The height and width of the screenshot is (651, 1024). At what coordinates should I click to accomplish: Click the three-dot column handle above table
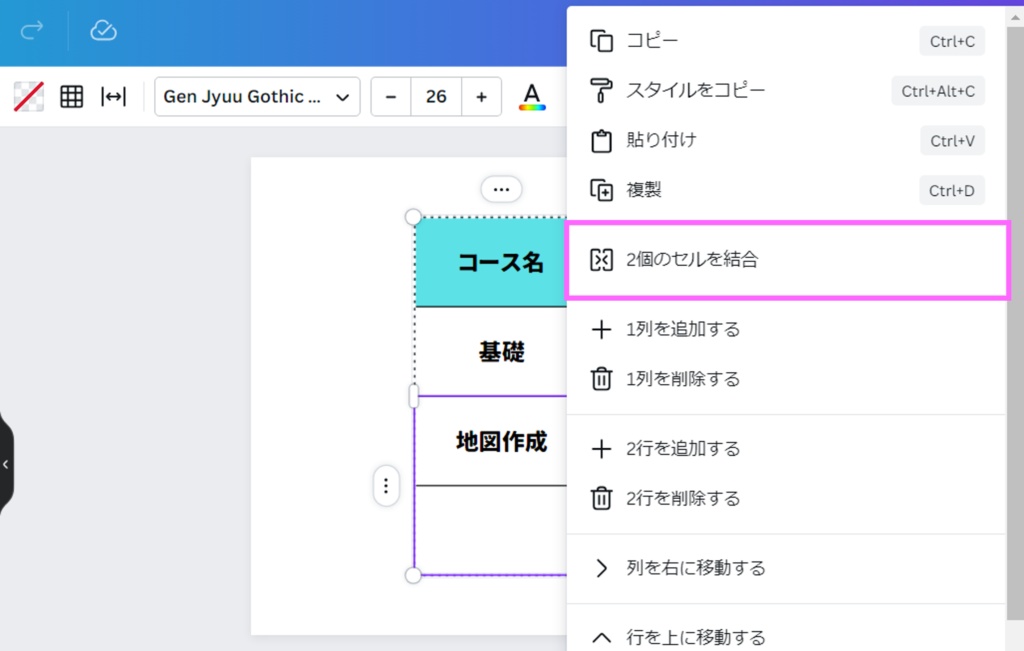coord(501,189)
